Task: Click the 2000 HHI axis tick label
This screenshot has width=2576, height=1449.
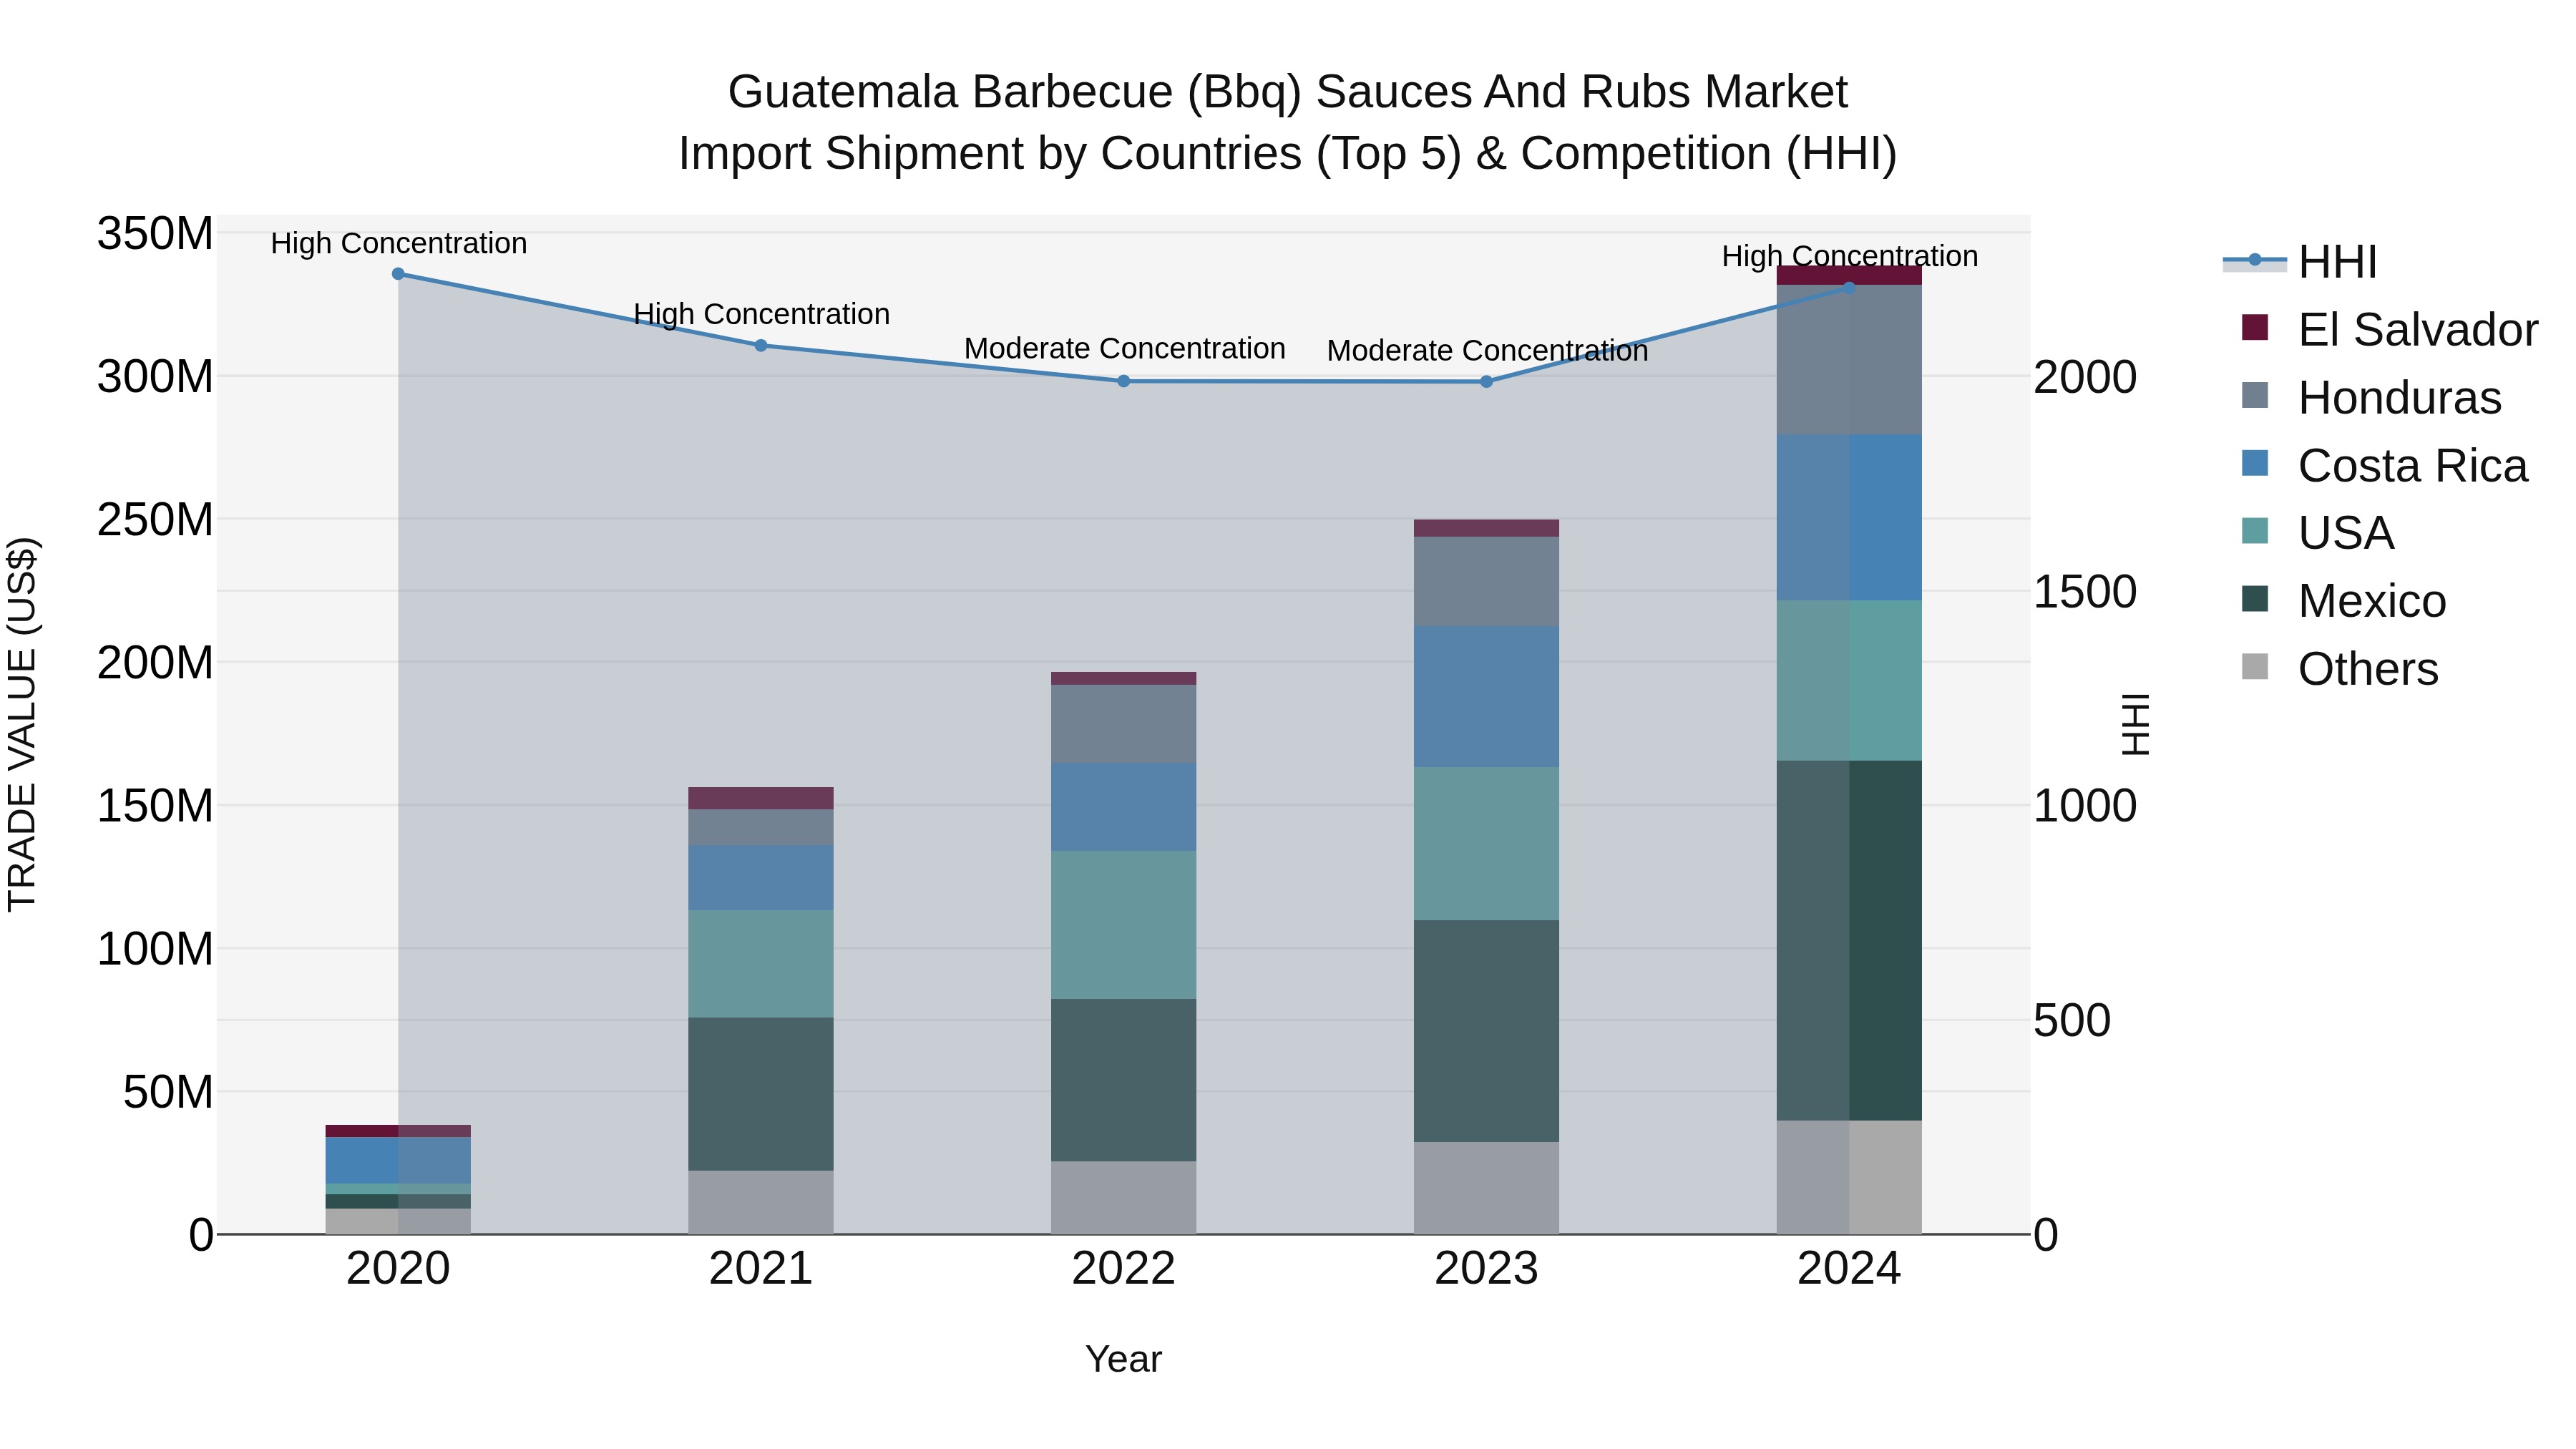Action: pos(2086,377)
